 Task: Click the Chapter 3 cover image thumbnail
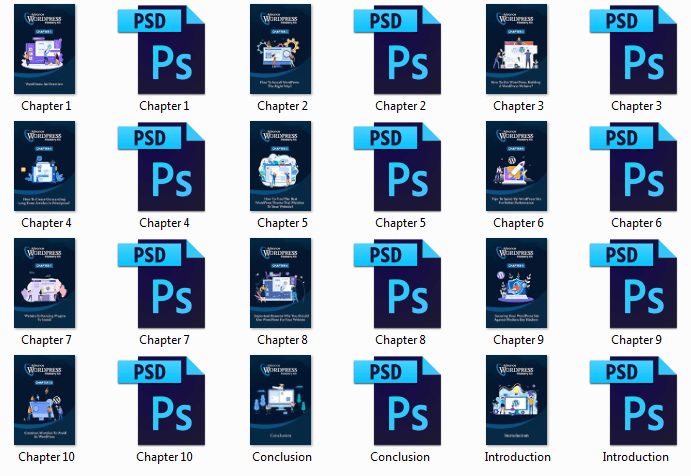click(x=516, y=49)
